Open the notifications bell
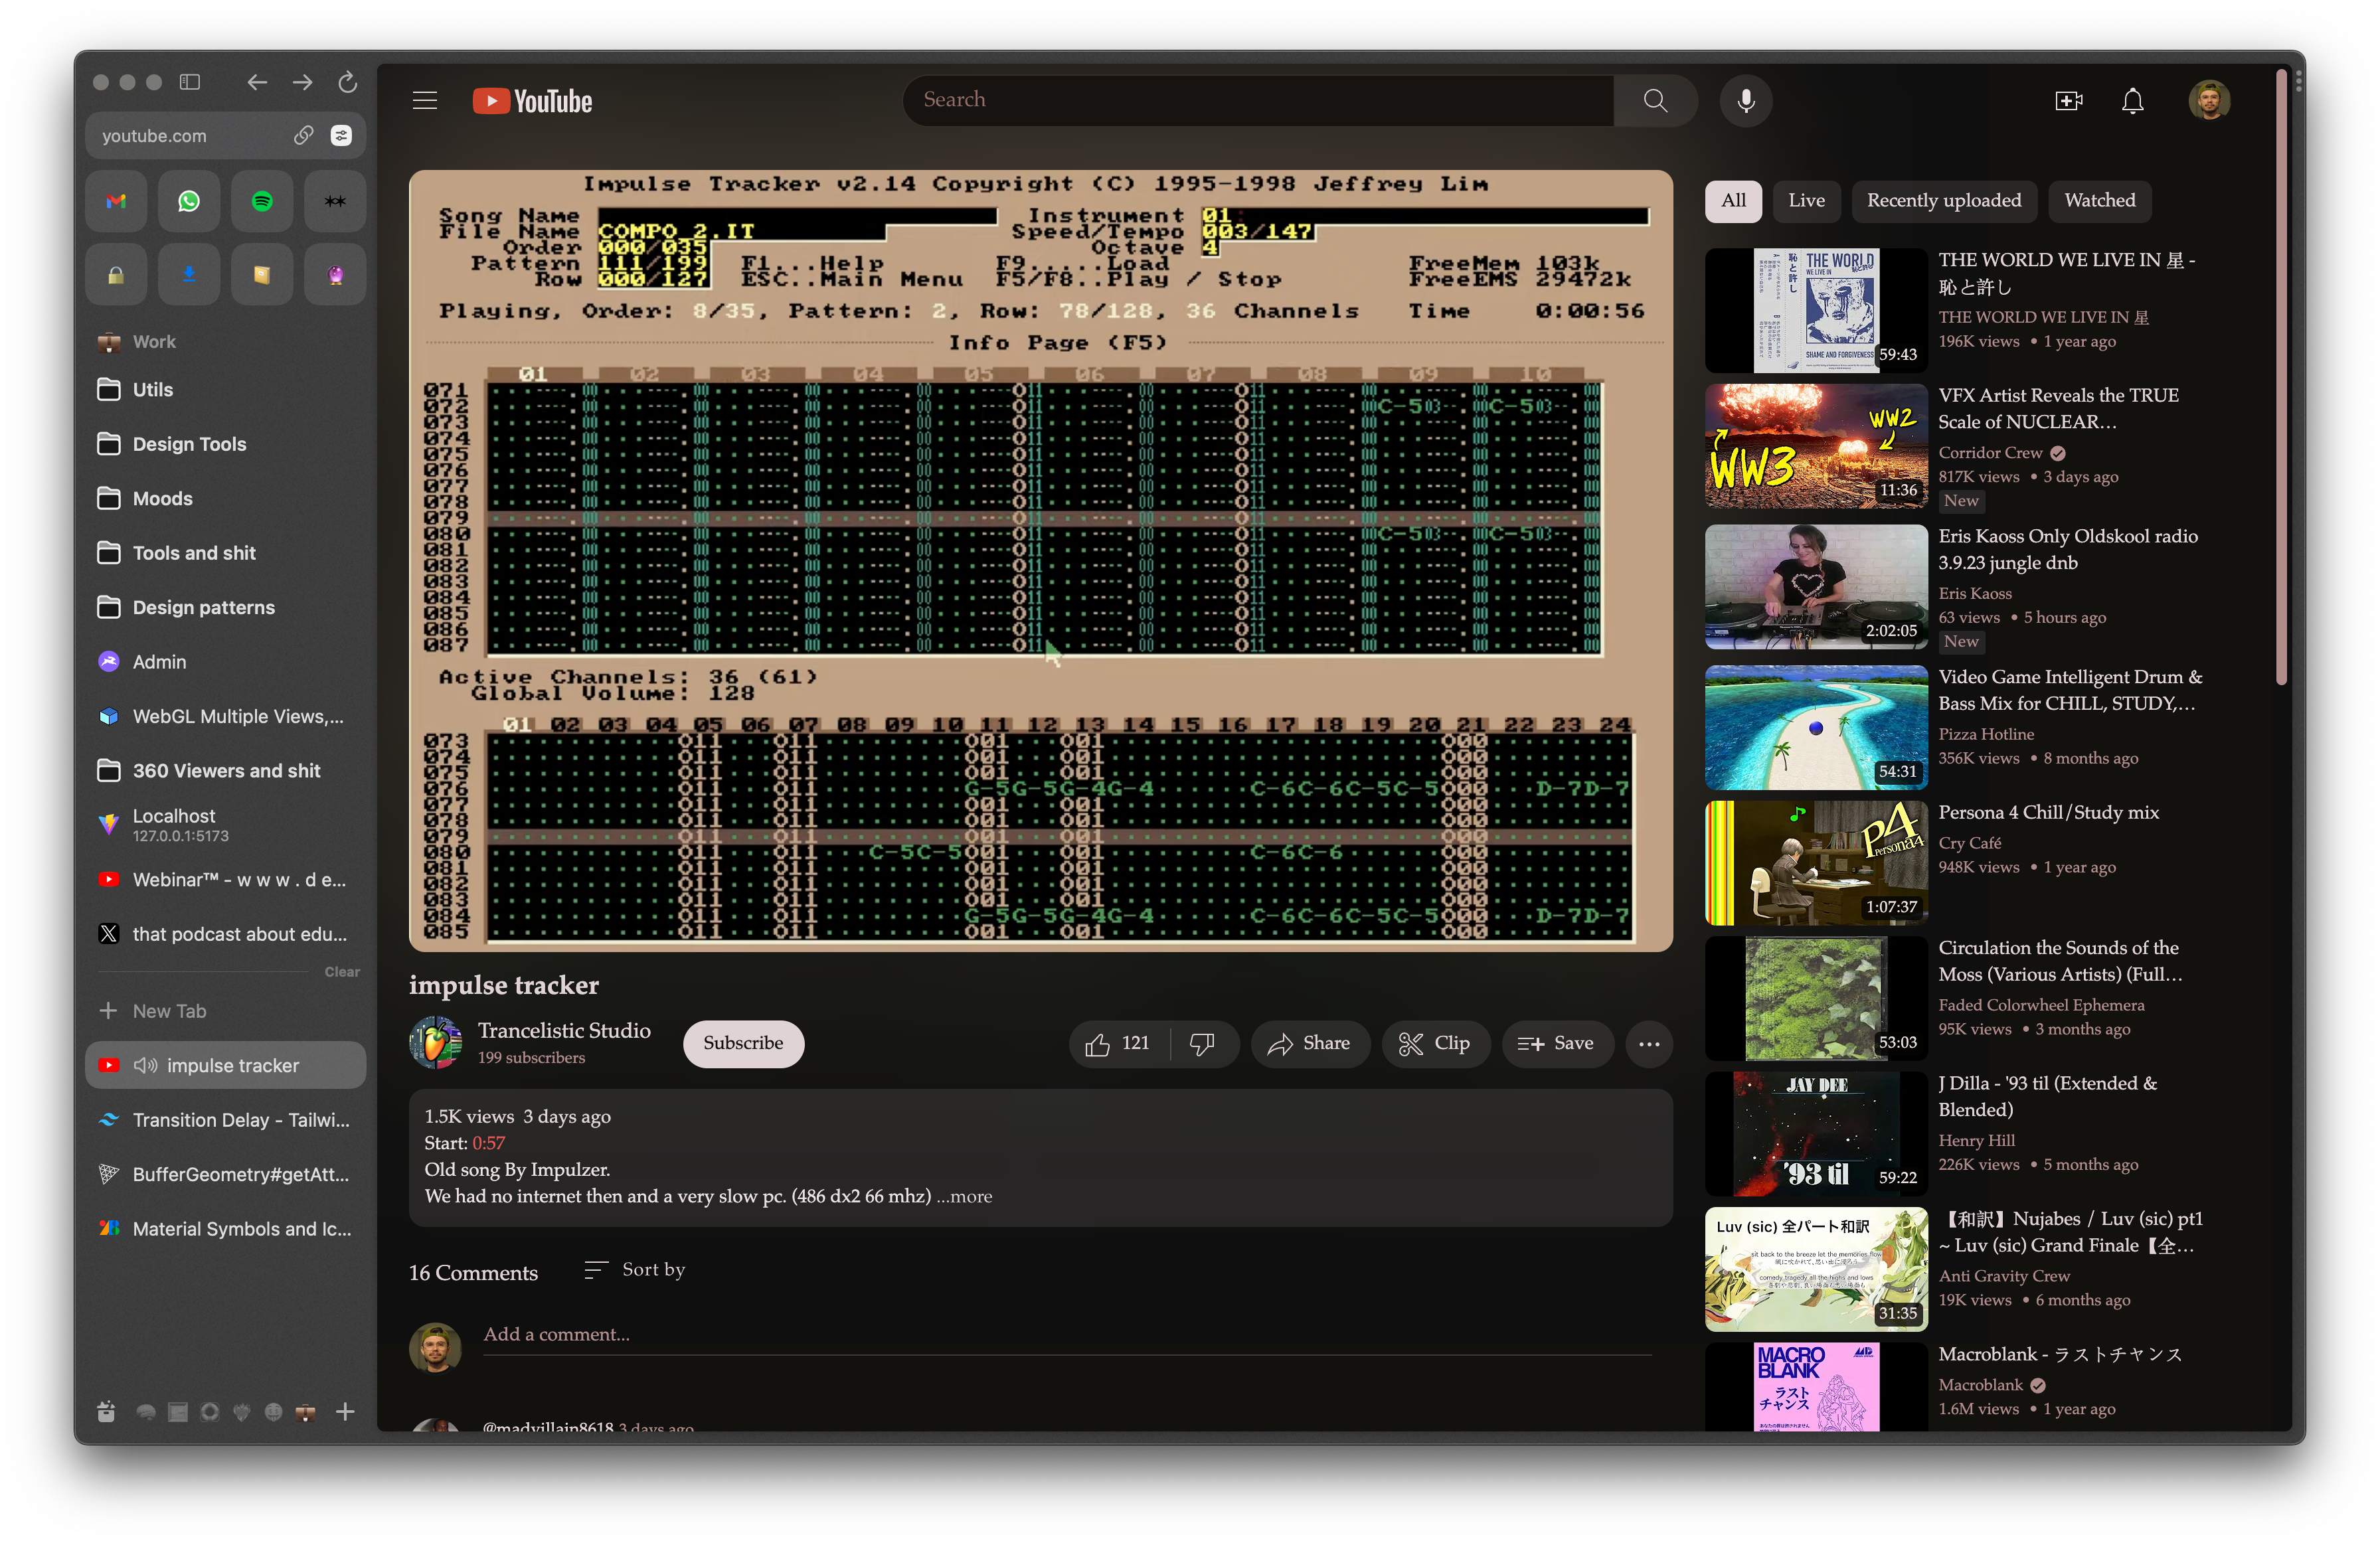The image size is (2380, 1543). [2132, 101]
